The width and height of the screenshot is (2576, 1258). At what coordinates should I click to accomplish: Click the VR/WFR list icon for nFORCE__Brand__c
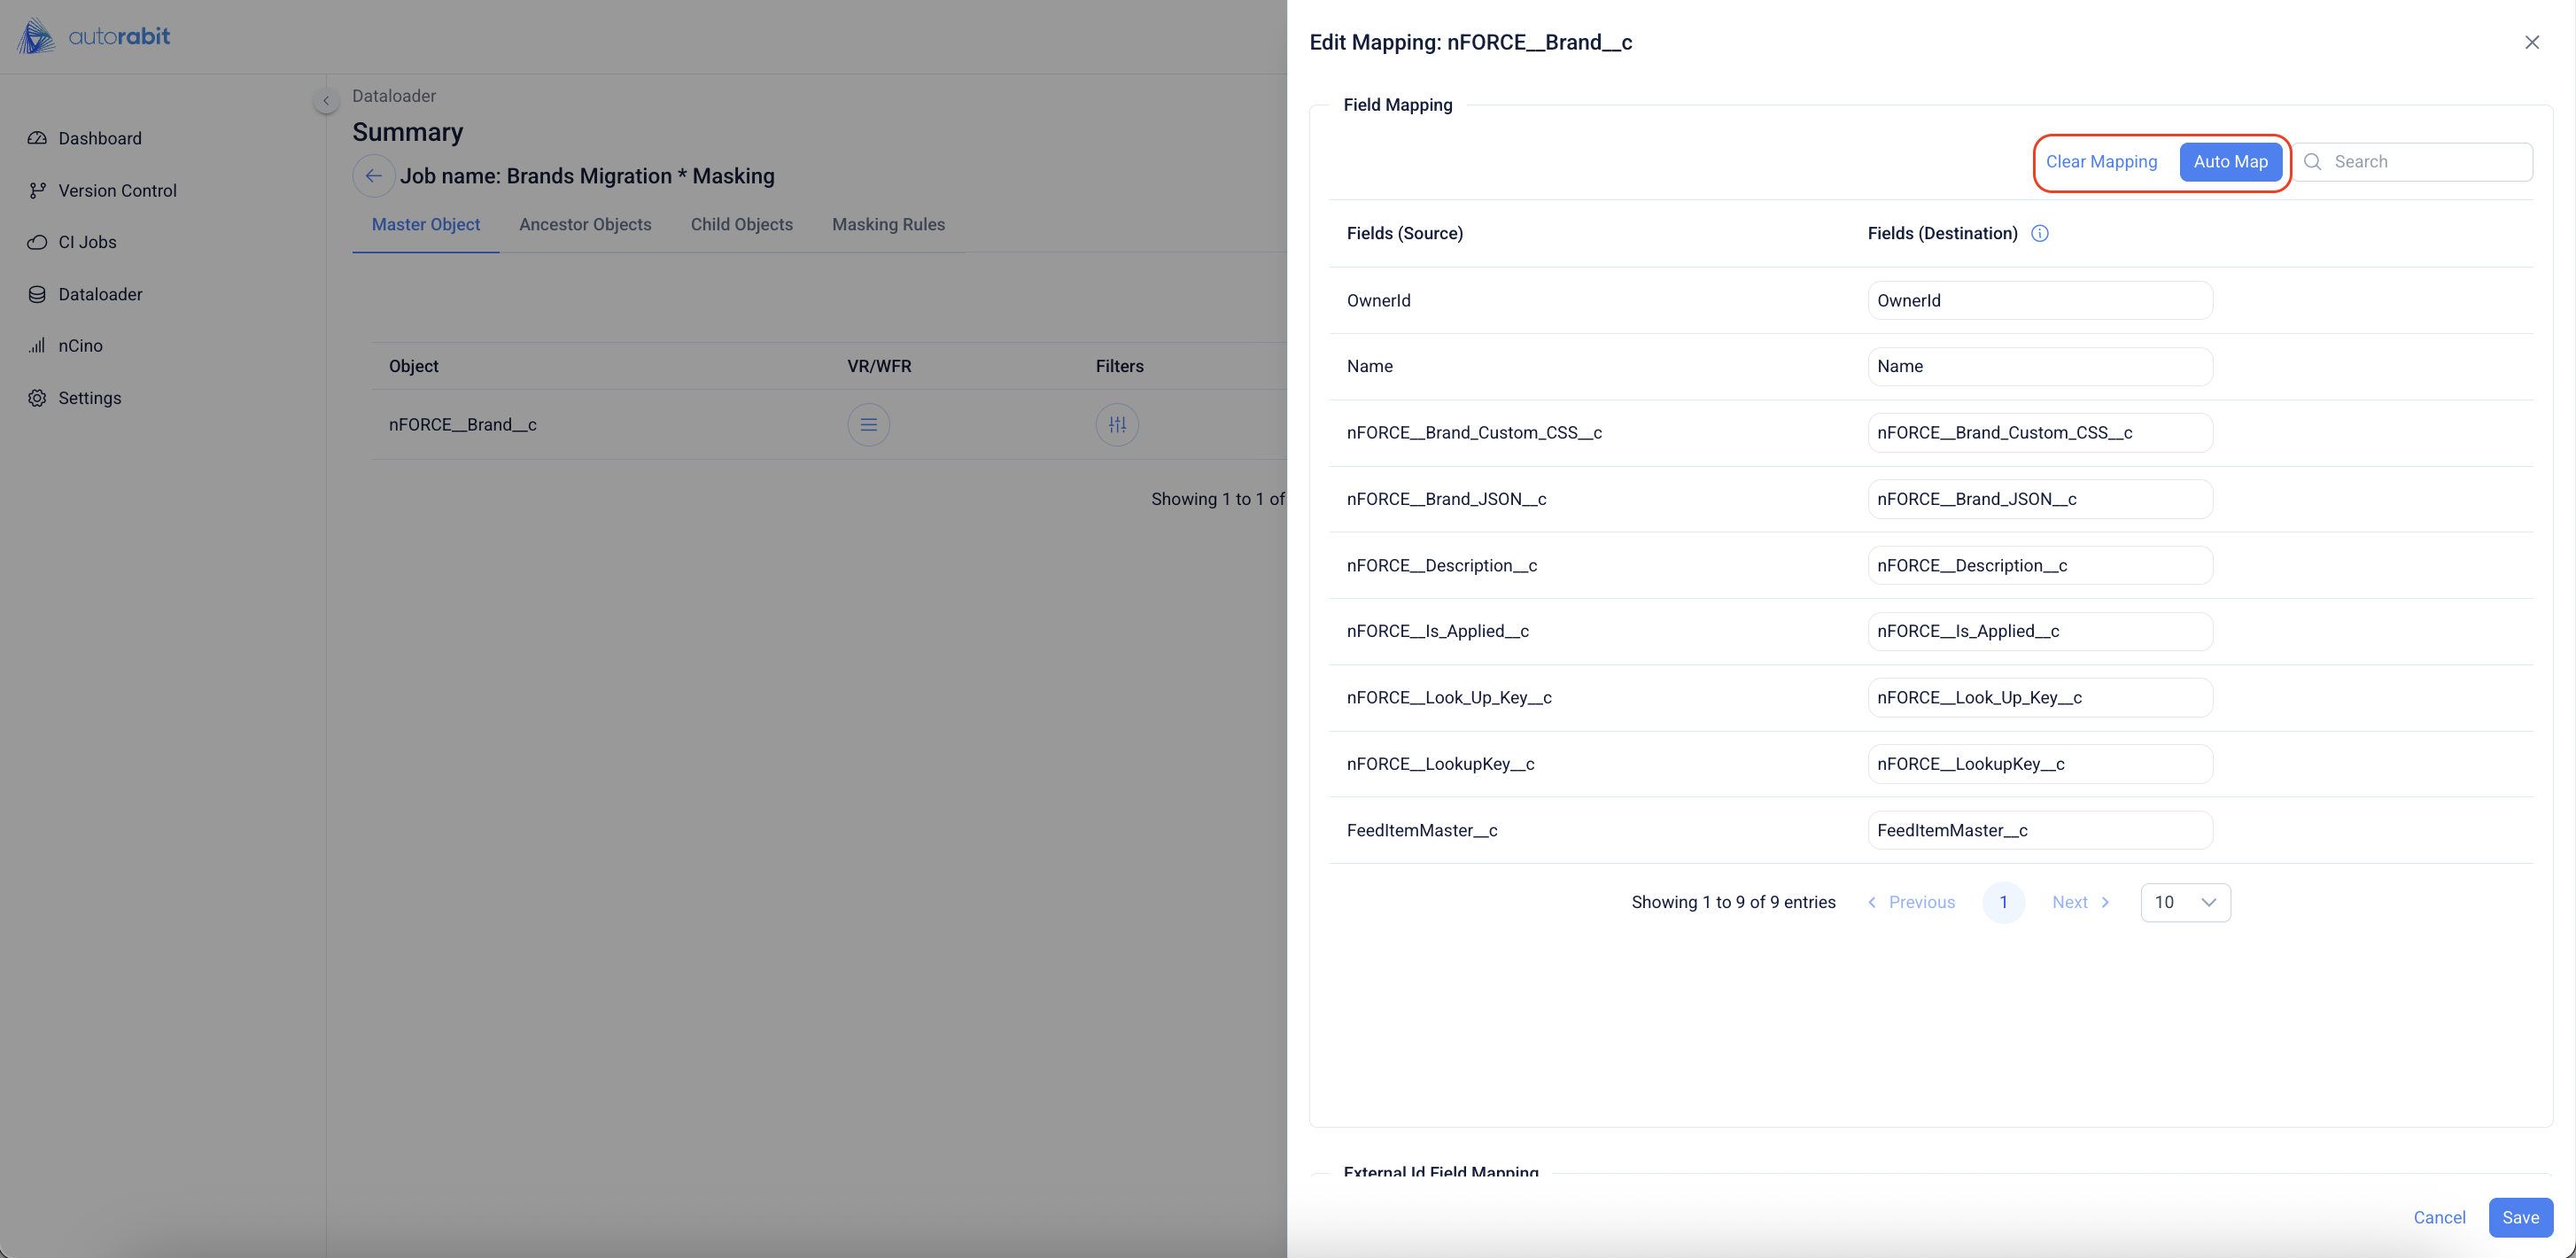[868, 425]
